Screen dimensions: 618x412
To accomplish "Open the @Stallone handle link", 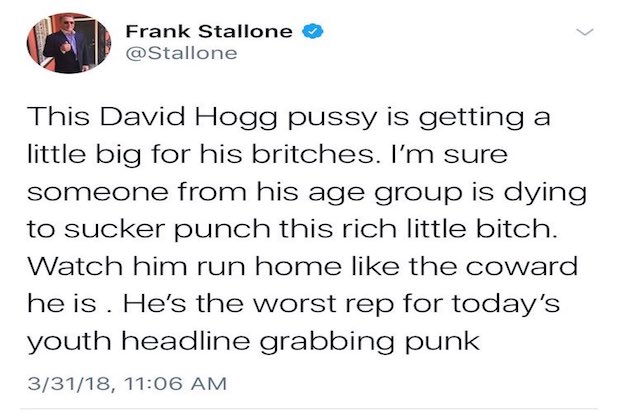I will 182,53.
